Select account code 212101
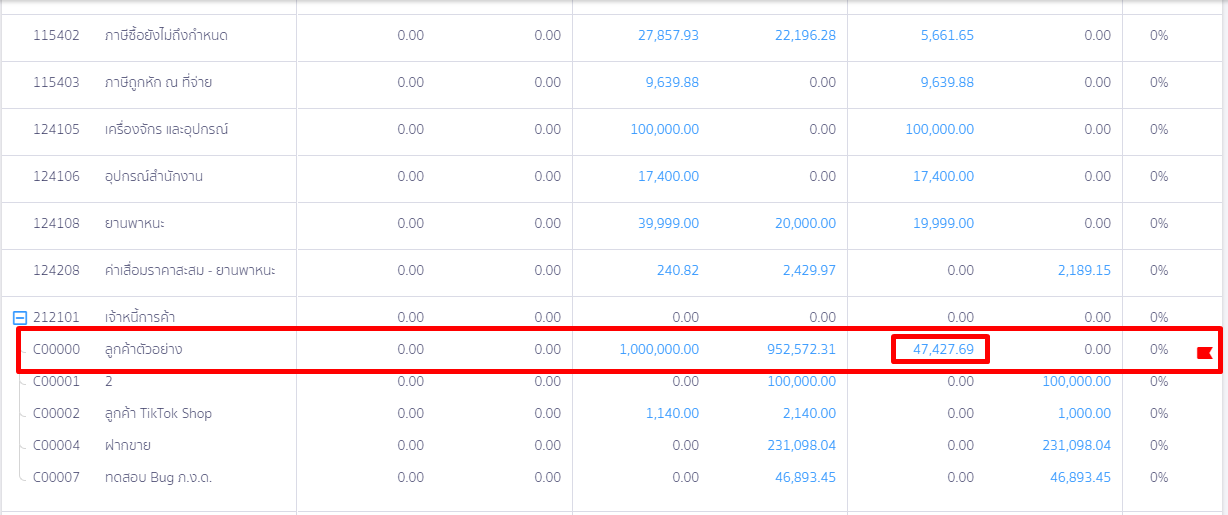This screenshot has width=1228, height=515. 56,318
